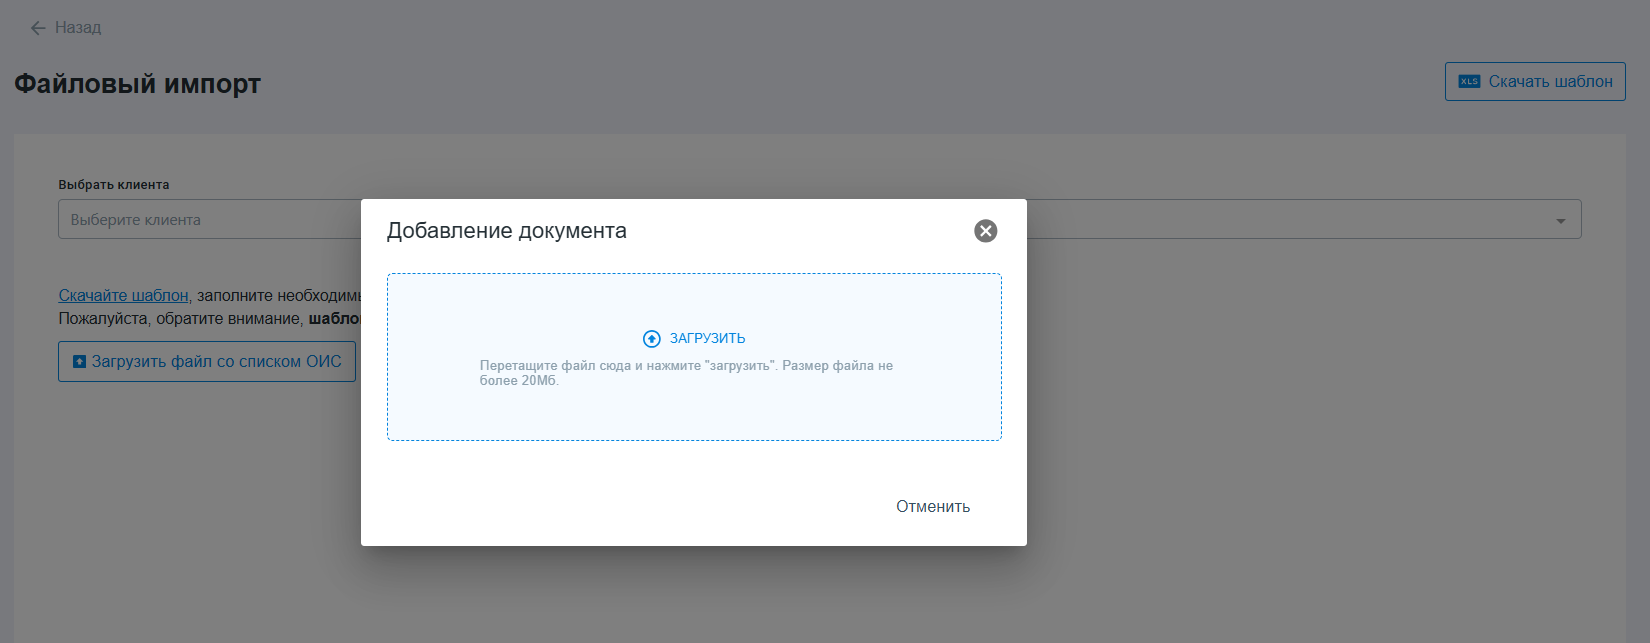1650x643 pixels.
Task: Click the 'Назад' text label
Action: pos(78,28)
